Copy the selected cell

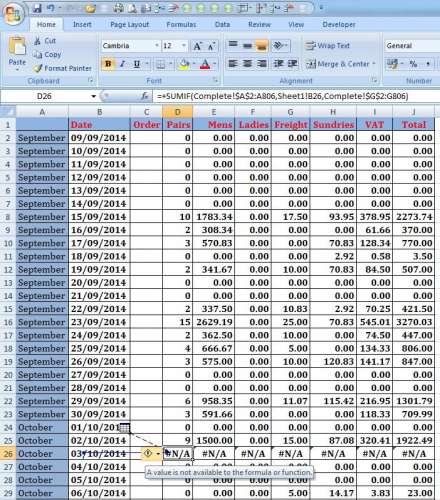click(x=47, y=54)
